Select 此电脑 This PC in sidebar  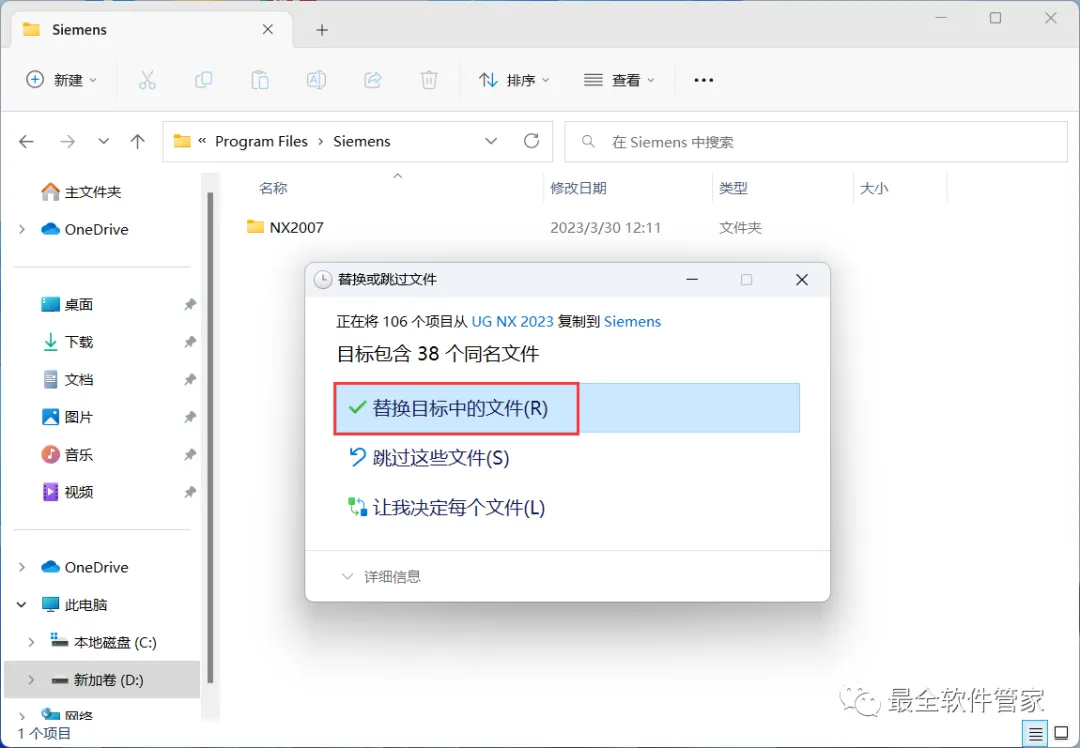tap(74, 605)
